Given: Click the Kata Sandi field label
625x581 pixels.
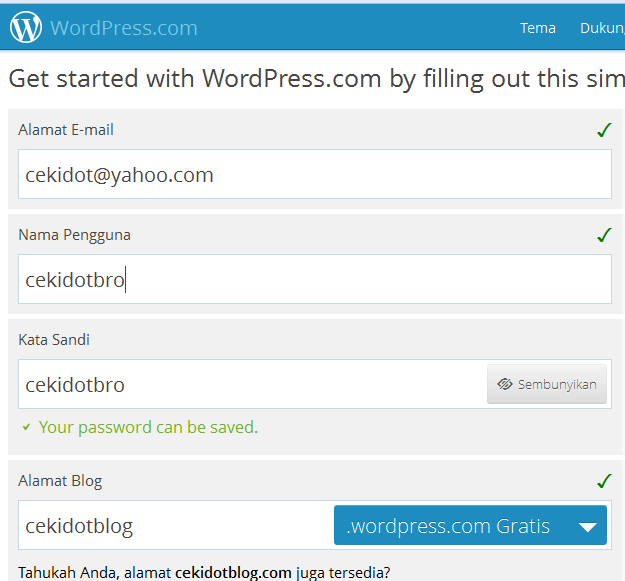Looking at the screenshot, I should [x=54, y=340].
